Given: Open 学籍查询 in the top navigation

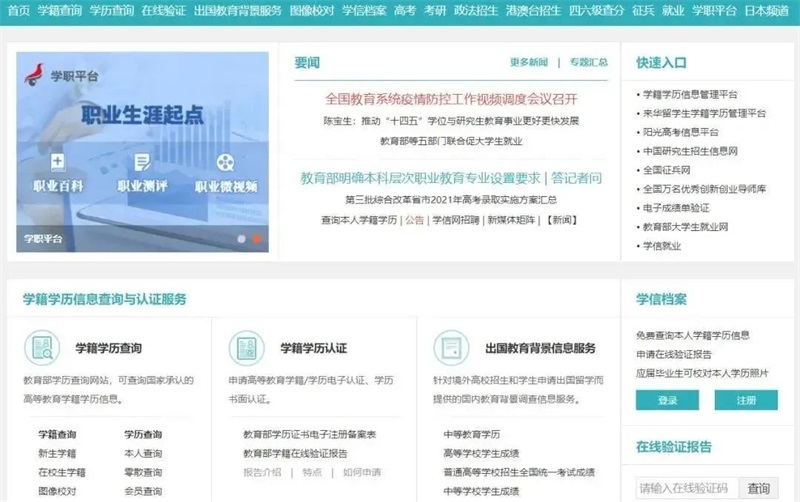Looking at the screenshot, I should [59, 10].
